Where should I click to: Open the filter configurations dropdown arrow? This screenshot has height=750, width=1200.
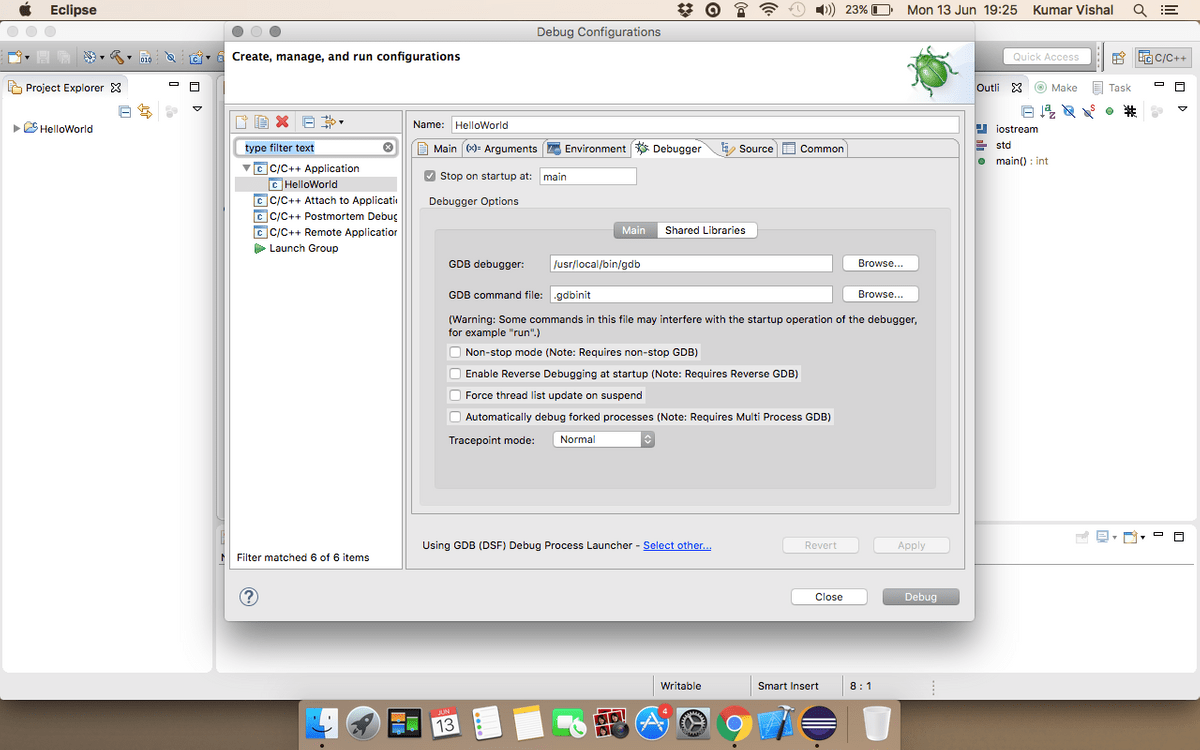point(341,122)
